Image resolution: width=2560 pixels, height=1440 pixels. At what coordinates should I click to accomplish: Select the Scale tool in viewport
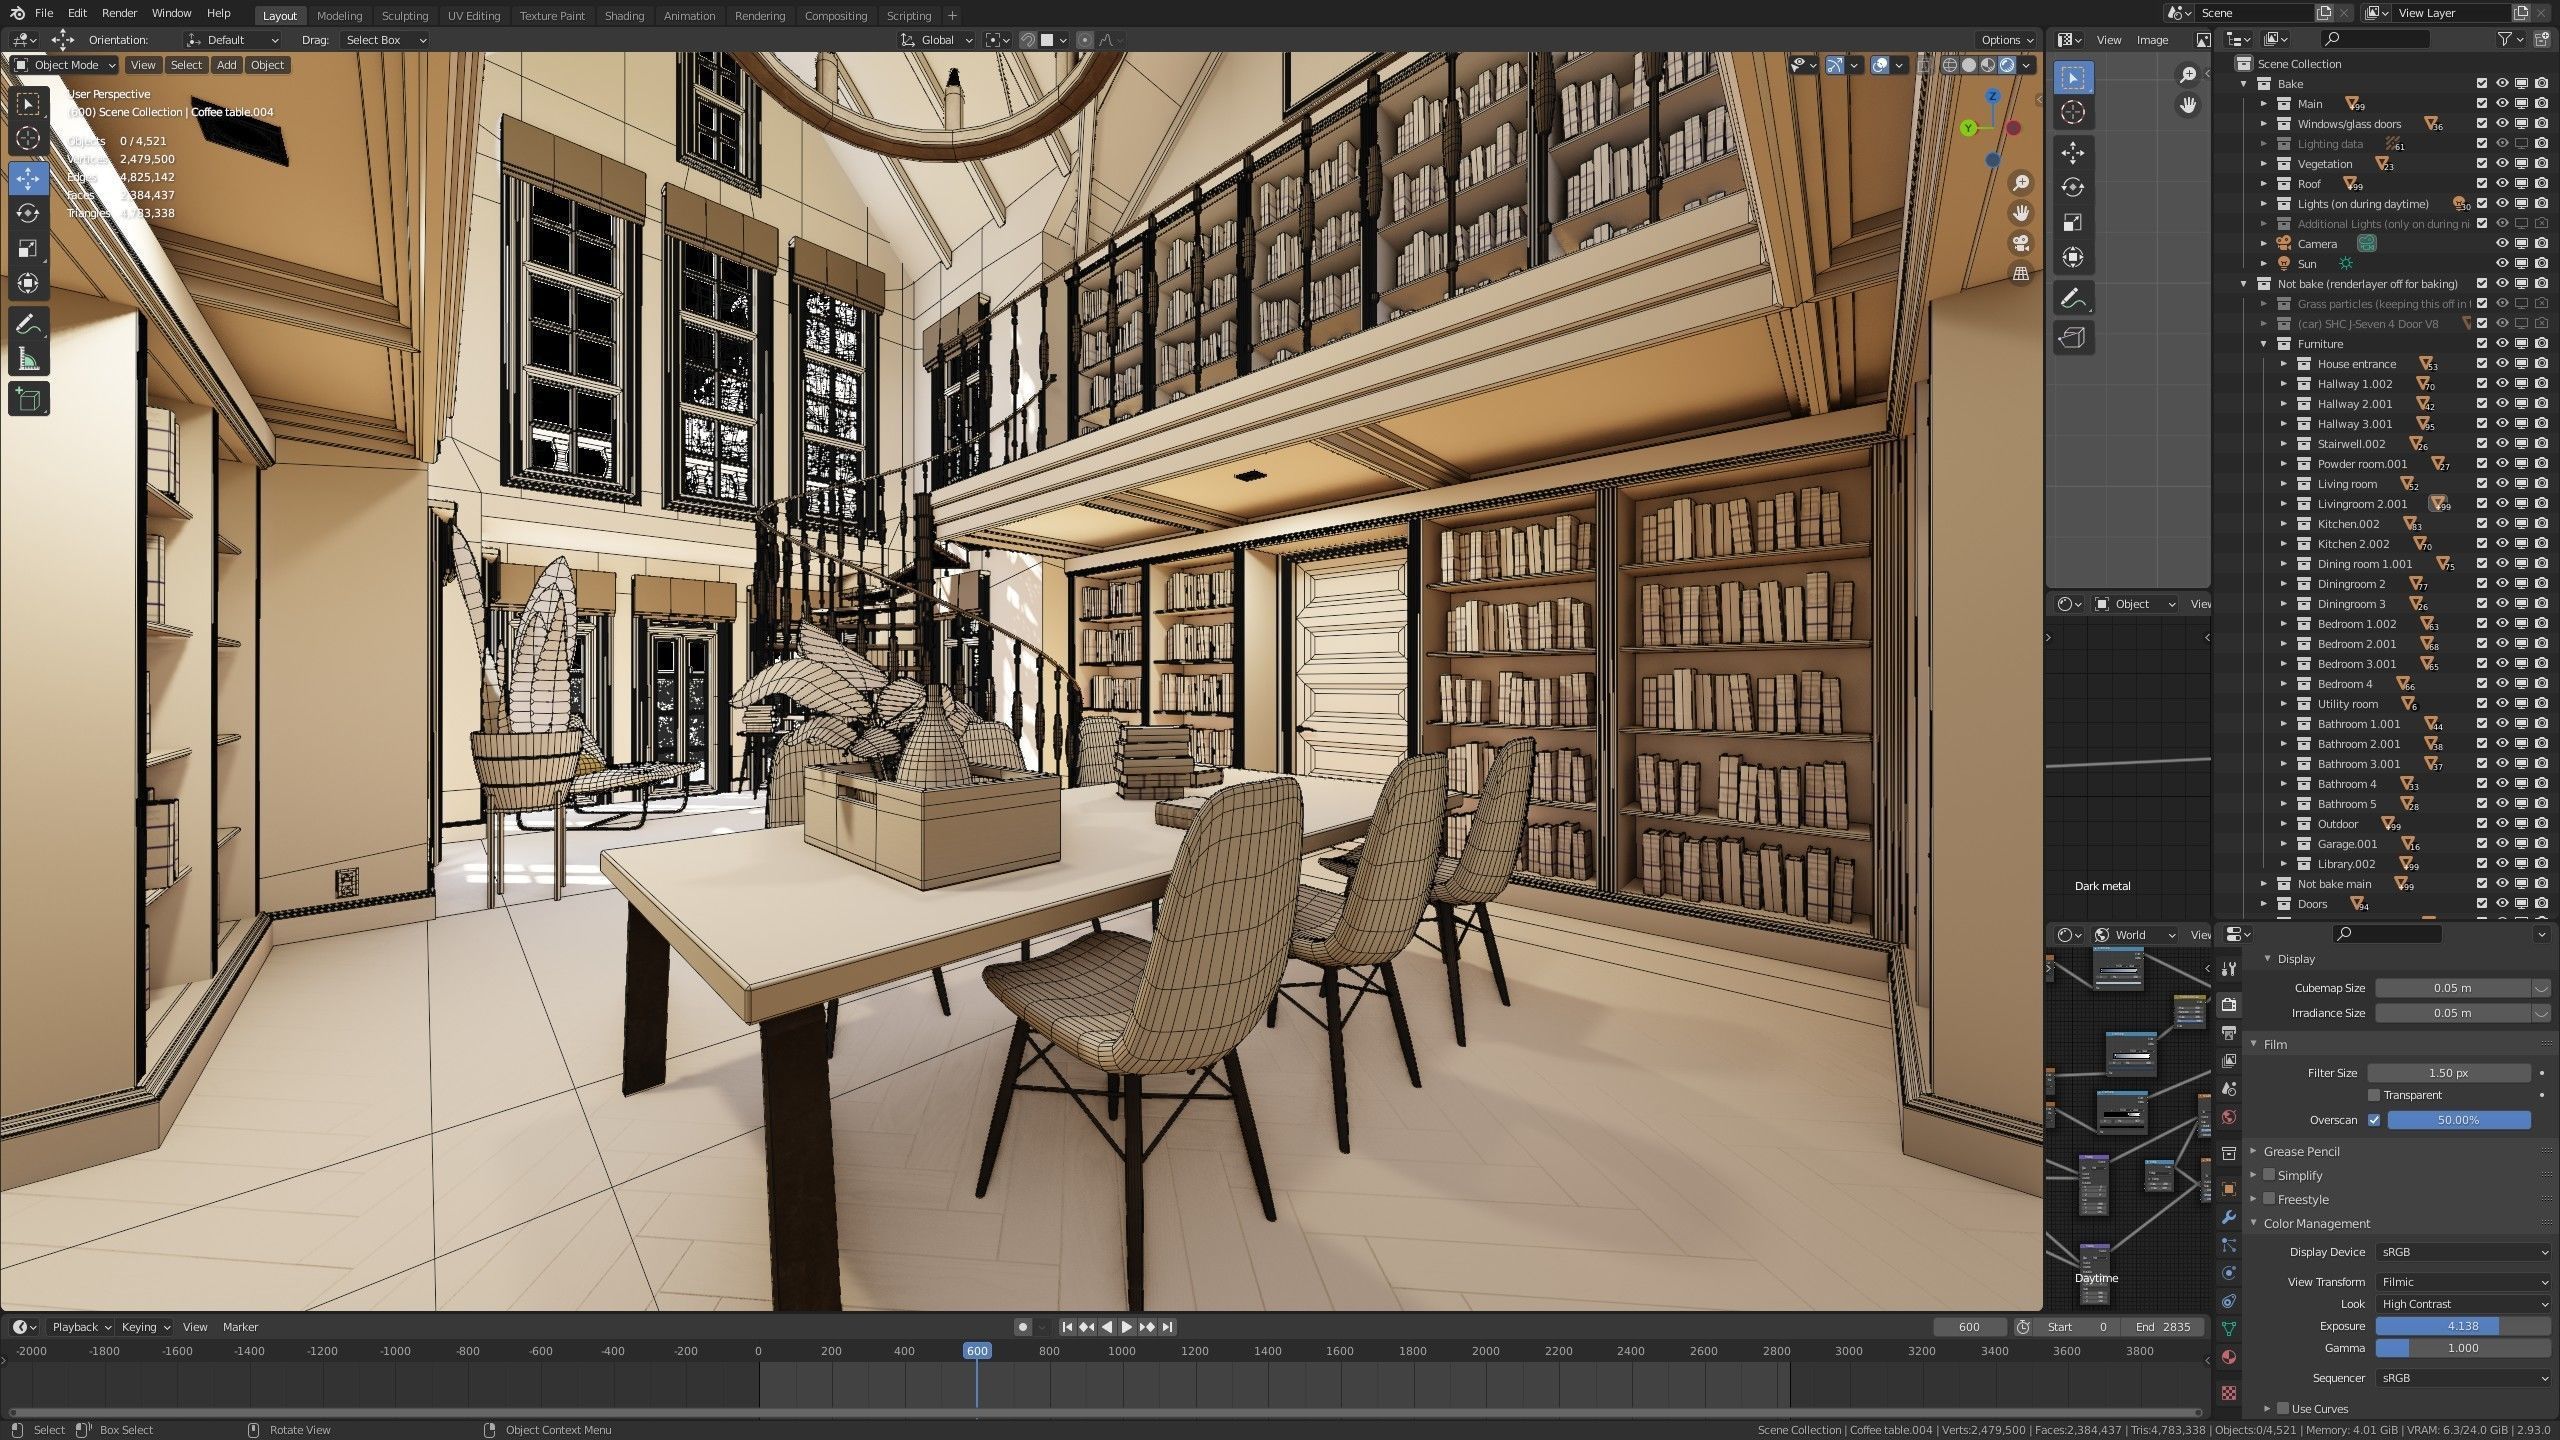pyautogui.click(x=28, y=248)
